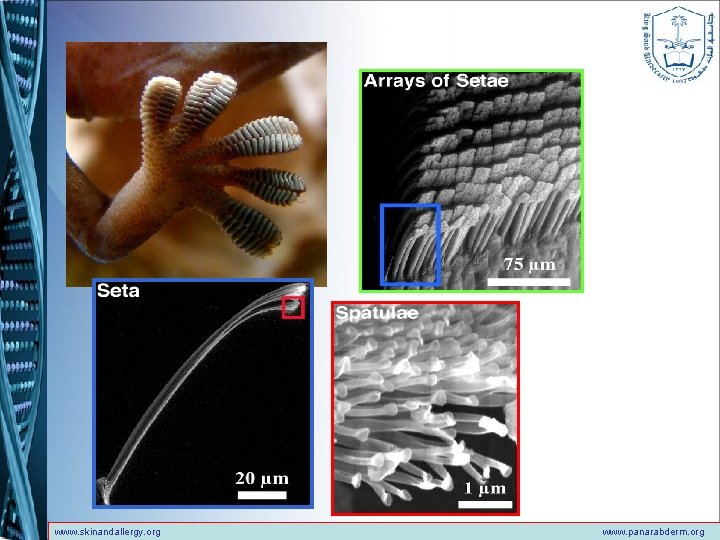Click the 'Spatulae' label text

point(377,313)
